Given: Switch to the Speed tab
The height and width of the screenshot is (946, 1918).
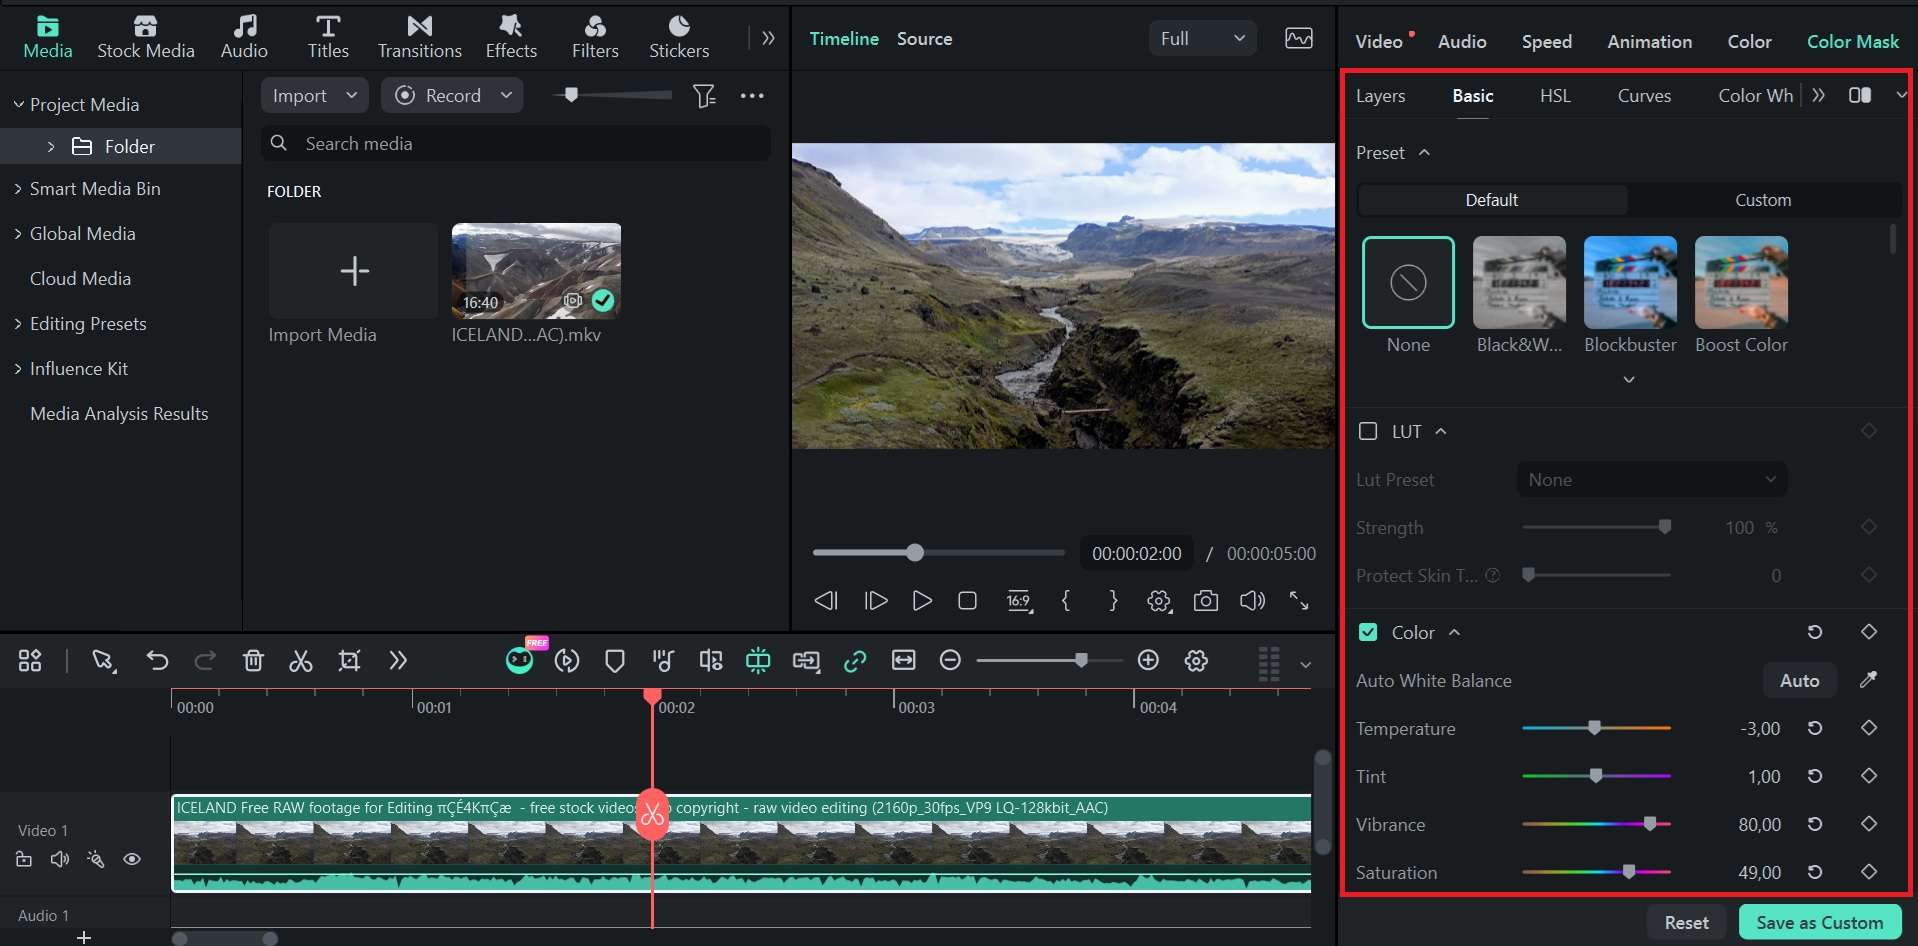Looking at the screenshot, I should (x=1547, y=41).
